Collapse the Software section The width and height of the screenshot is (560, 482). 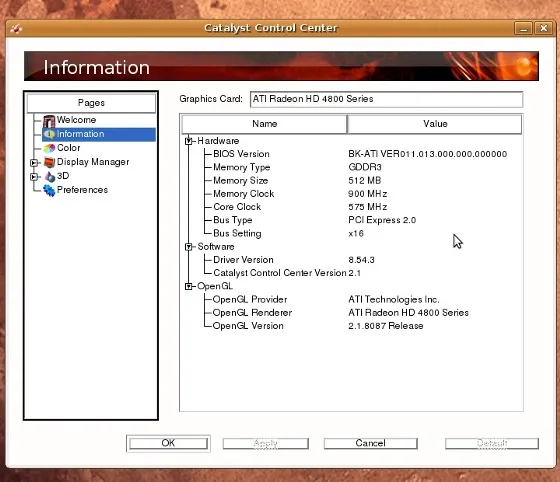pyautogui.click(x=189, y=247)
